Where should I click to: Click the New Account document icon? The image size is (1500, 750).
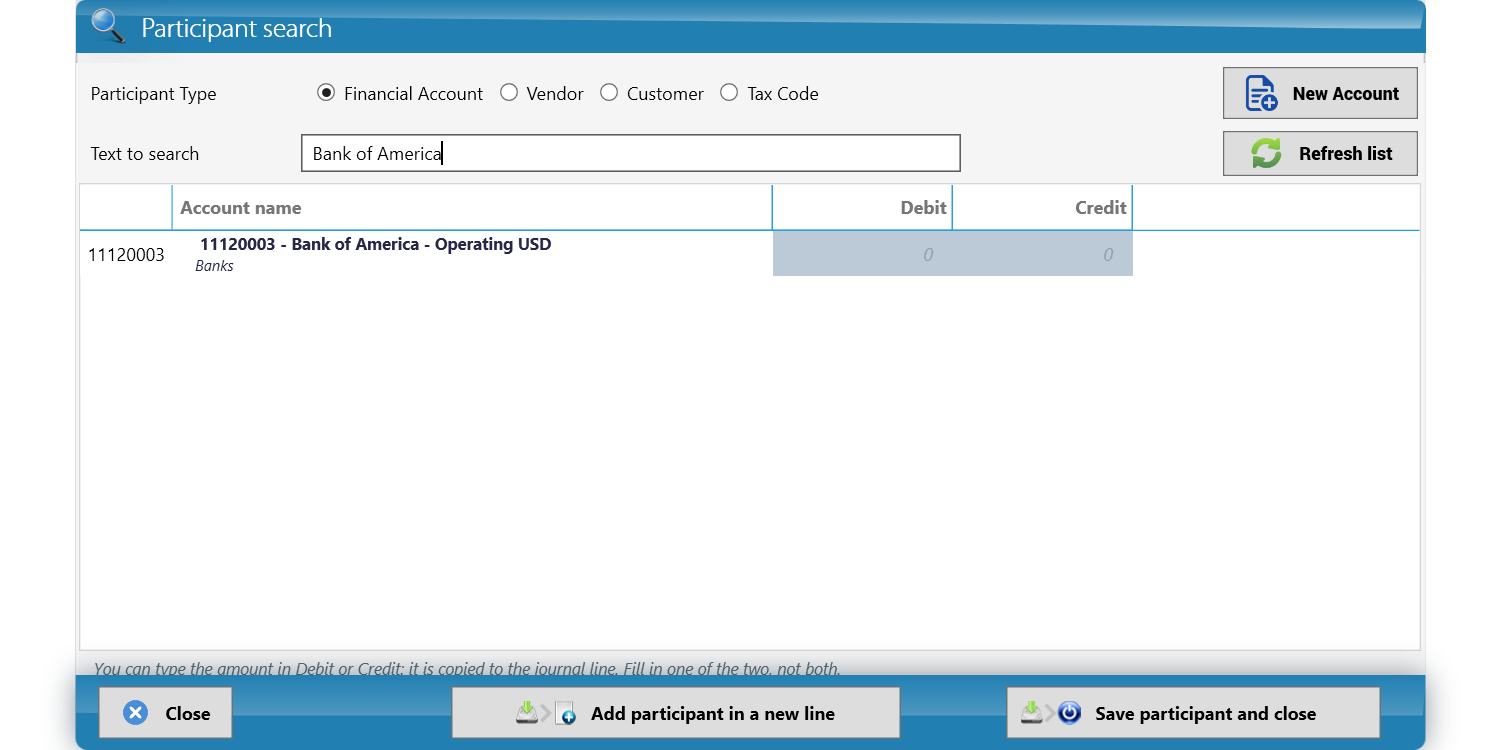(x=1261, y=93)
